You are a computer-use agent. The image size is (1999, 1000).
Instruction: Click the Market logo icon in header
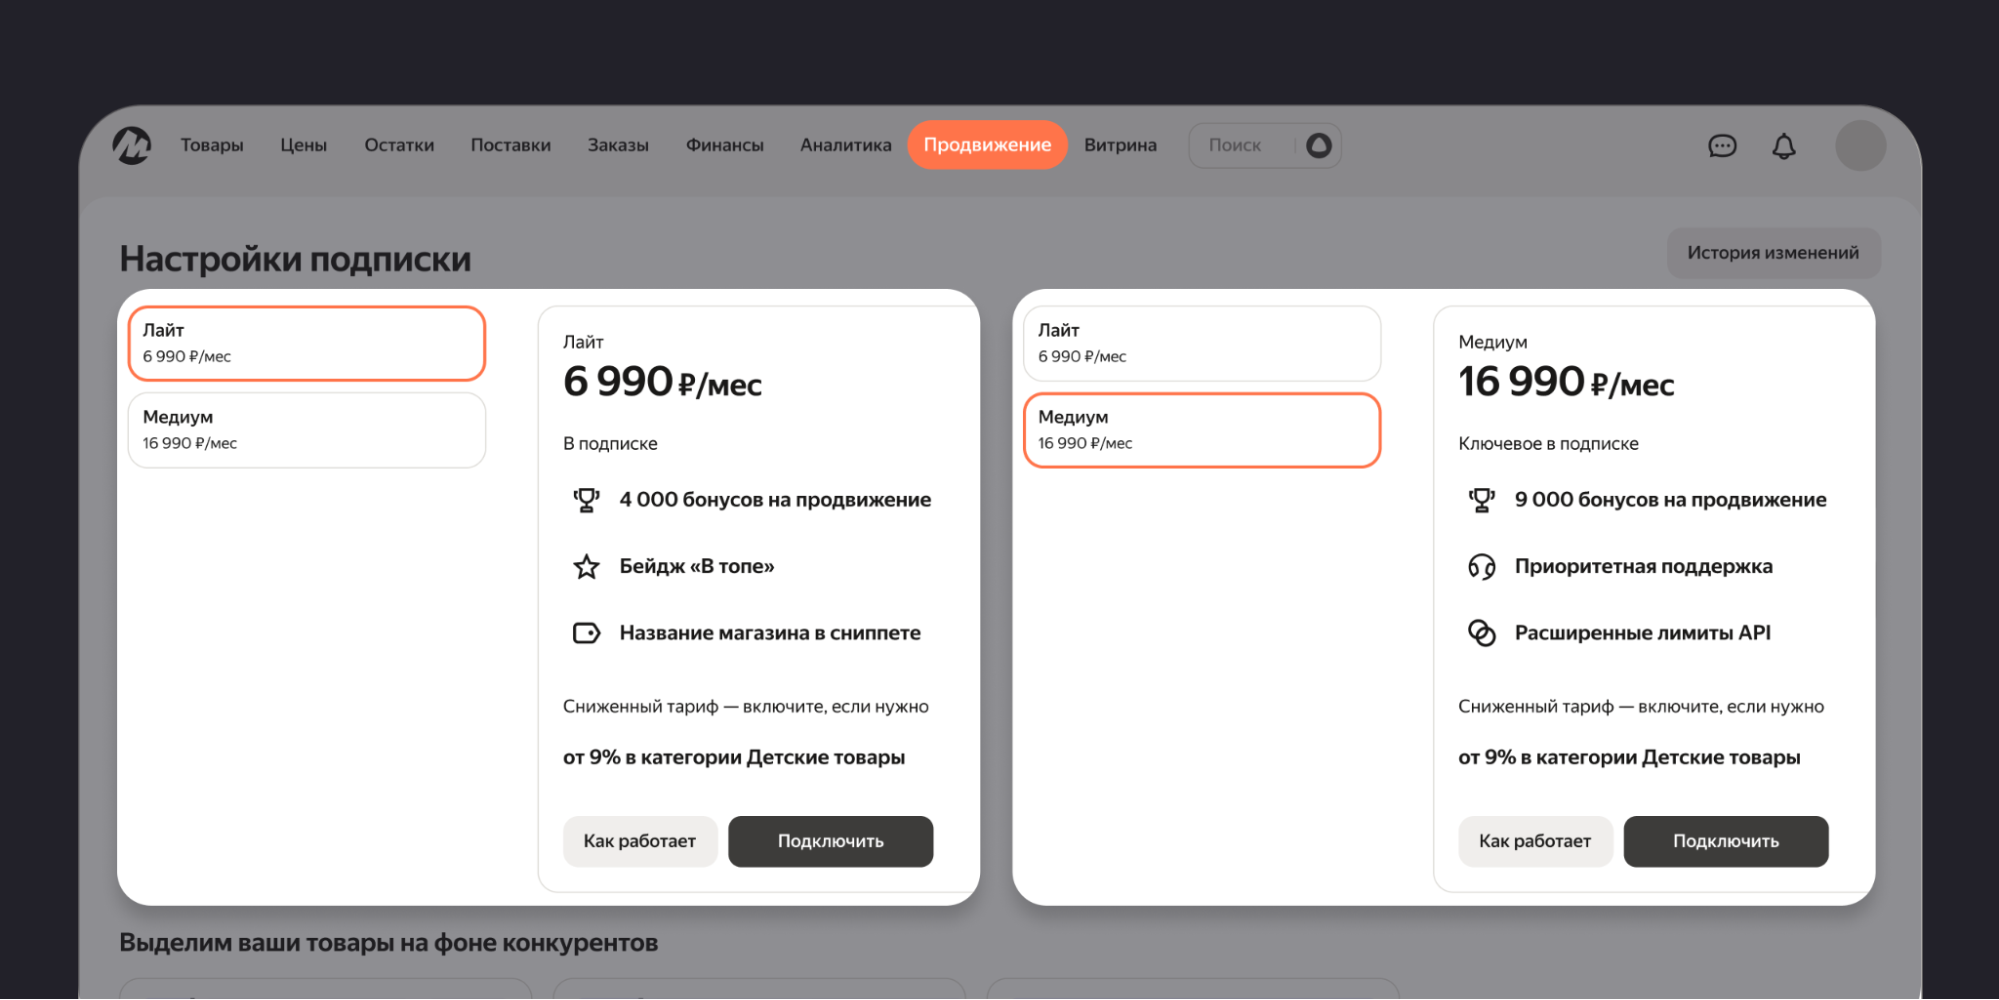coord(131,146)
